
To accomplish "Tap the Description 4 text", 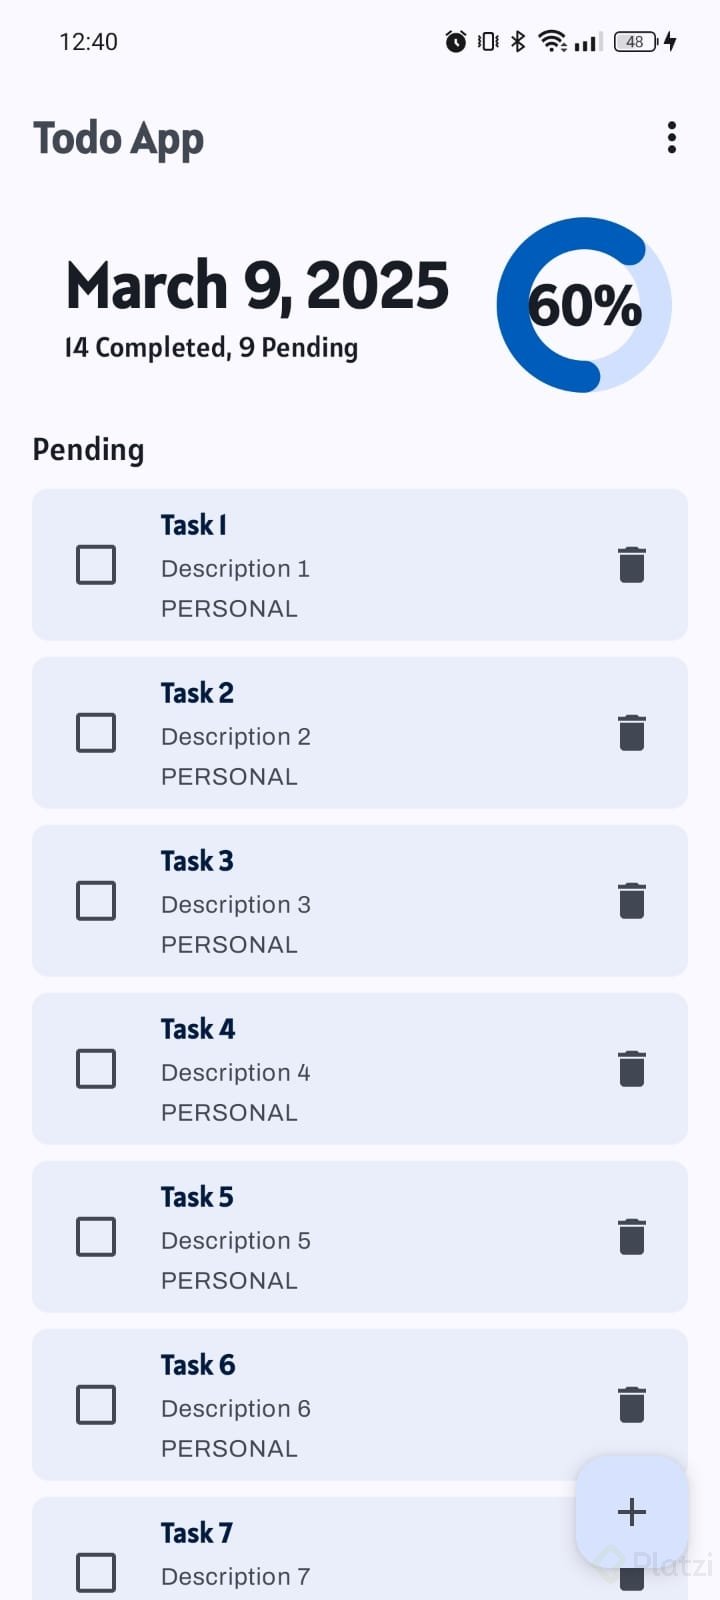I will click(236, 1073).
